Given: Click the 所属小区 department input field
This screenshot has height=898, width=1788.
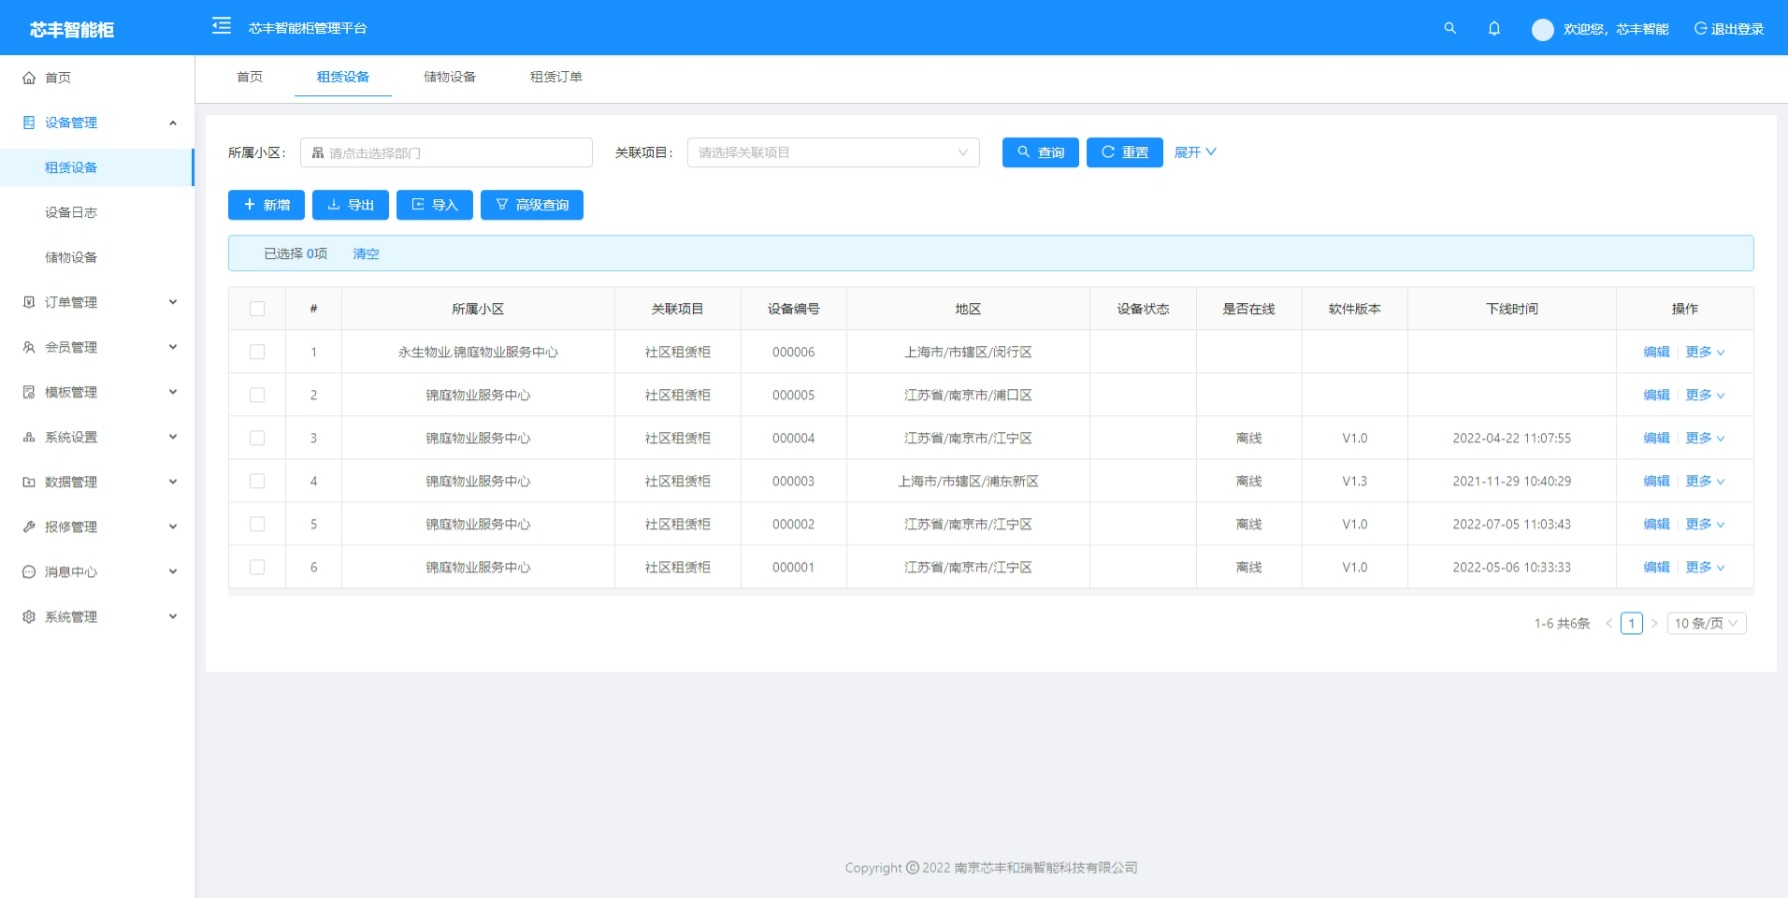Looking at the screenshot, I should (446, 153).
